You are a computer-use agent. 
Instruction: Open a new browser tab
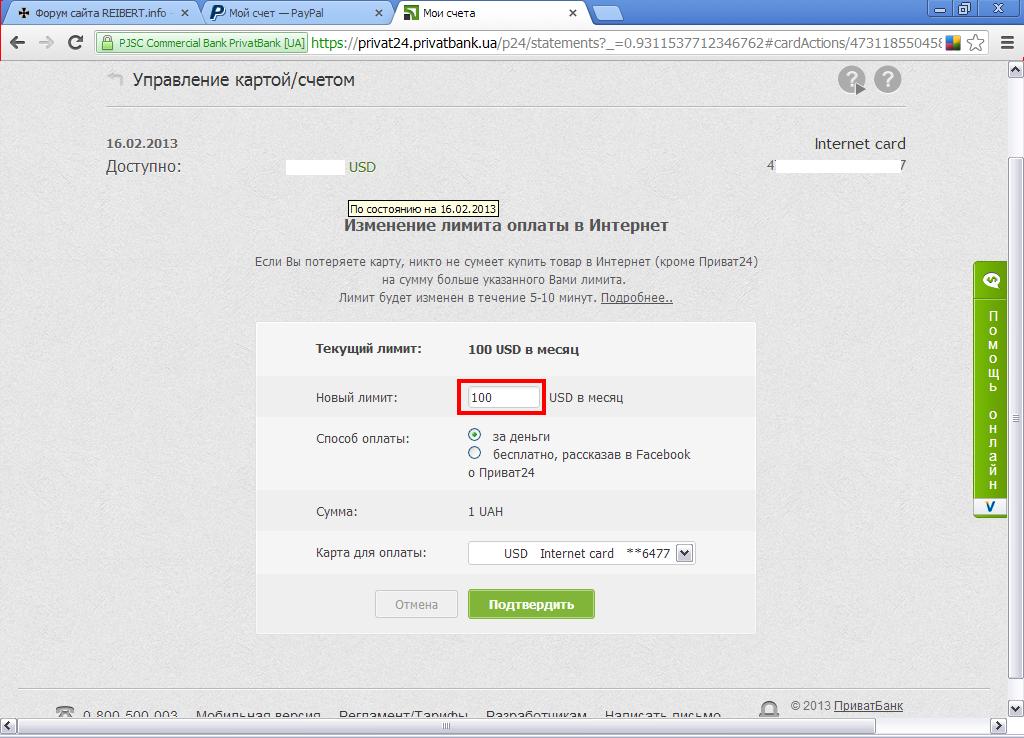[608, 13]
